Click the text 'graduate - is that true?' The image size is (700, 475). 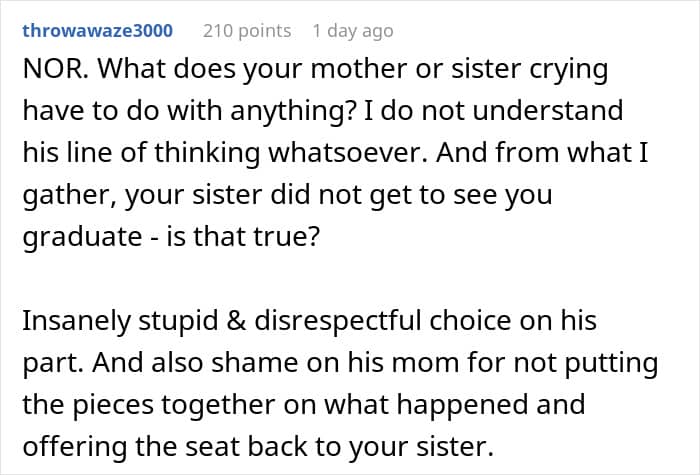pos(171,236)
